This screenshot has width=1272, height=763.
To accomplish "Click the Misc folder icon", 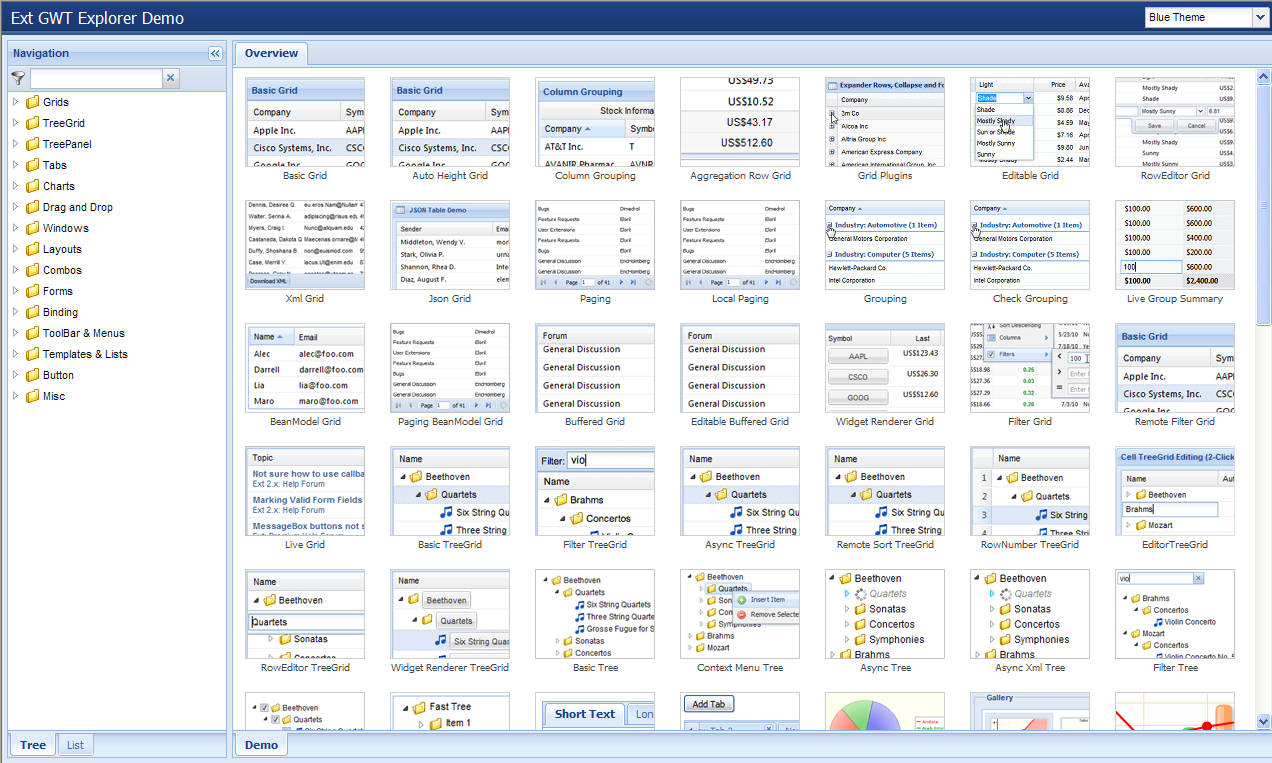I will pos(33,396).
